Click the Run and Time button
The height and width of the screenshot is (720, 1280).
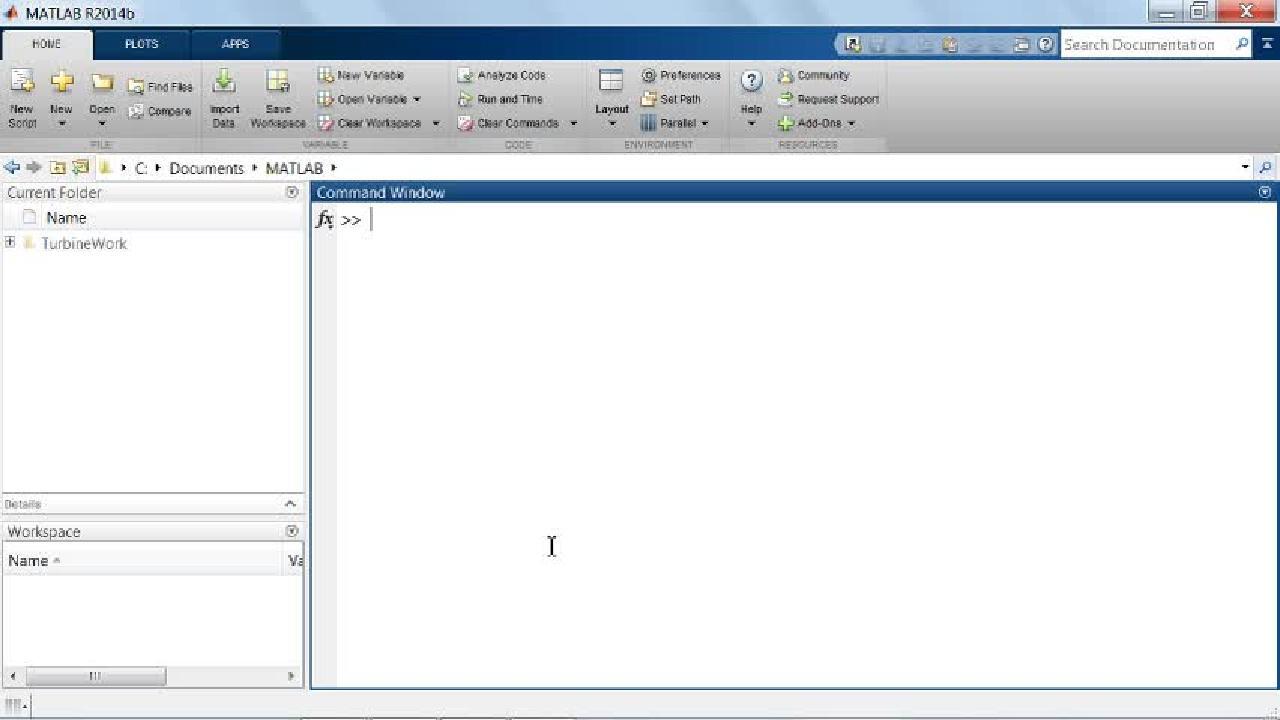501,99
